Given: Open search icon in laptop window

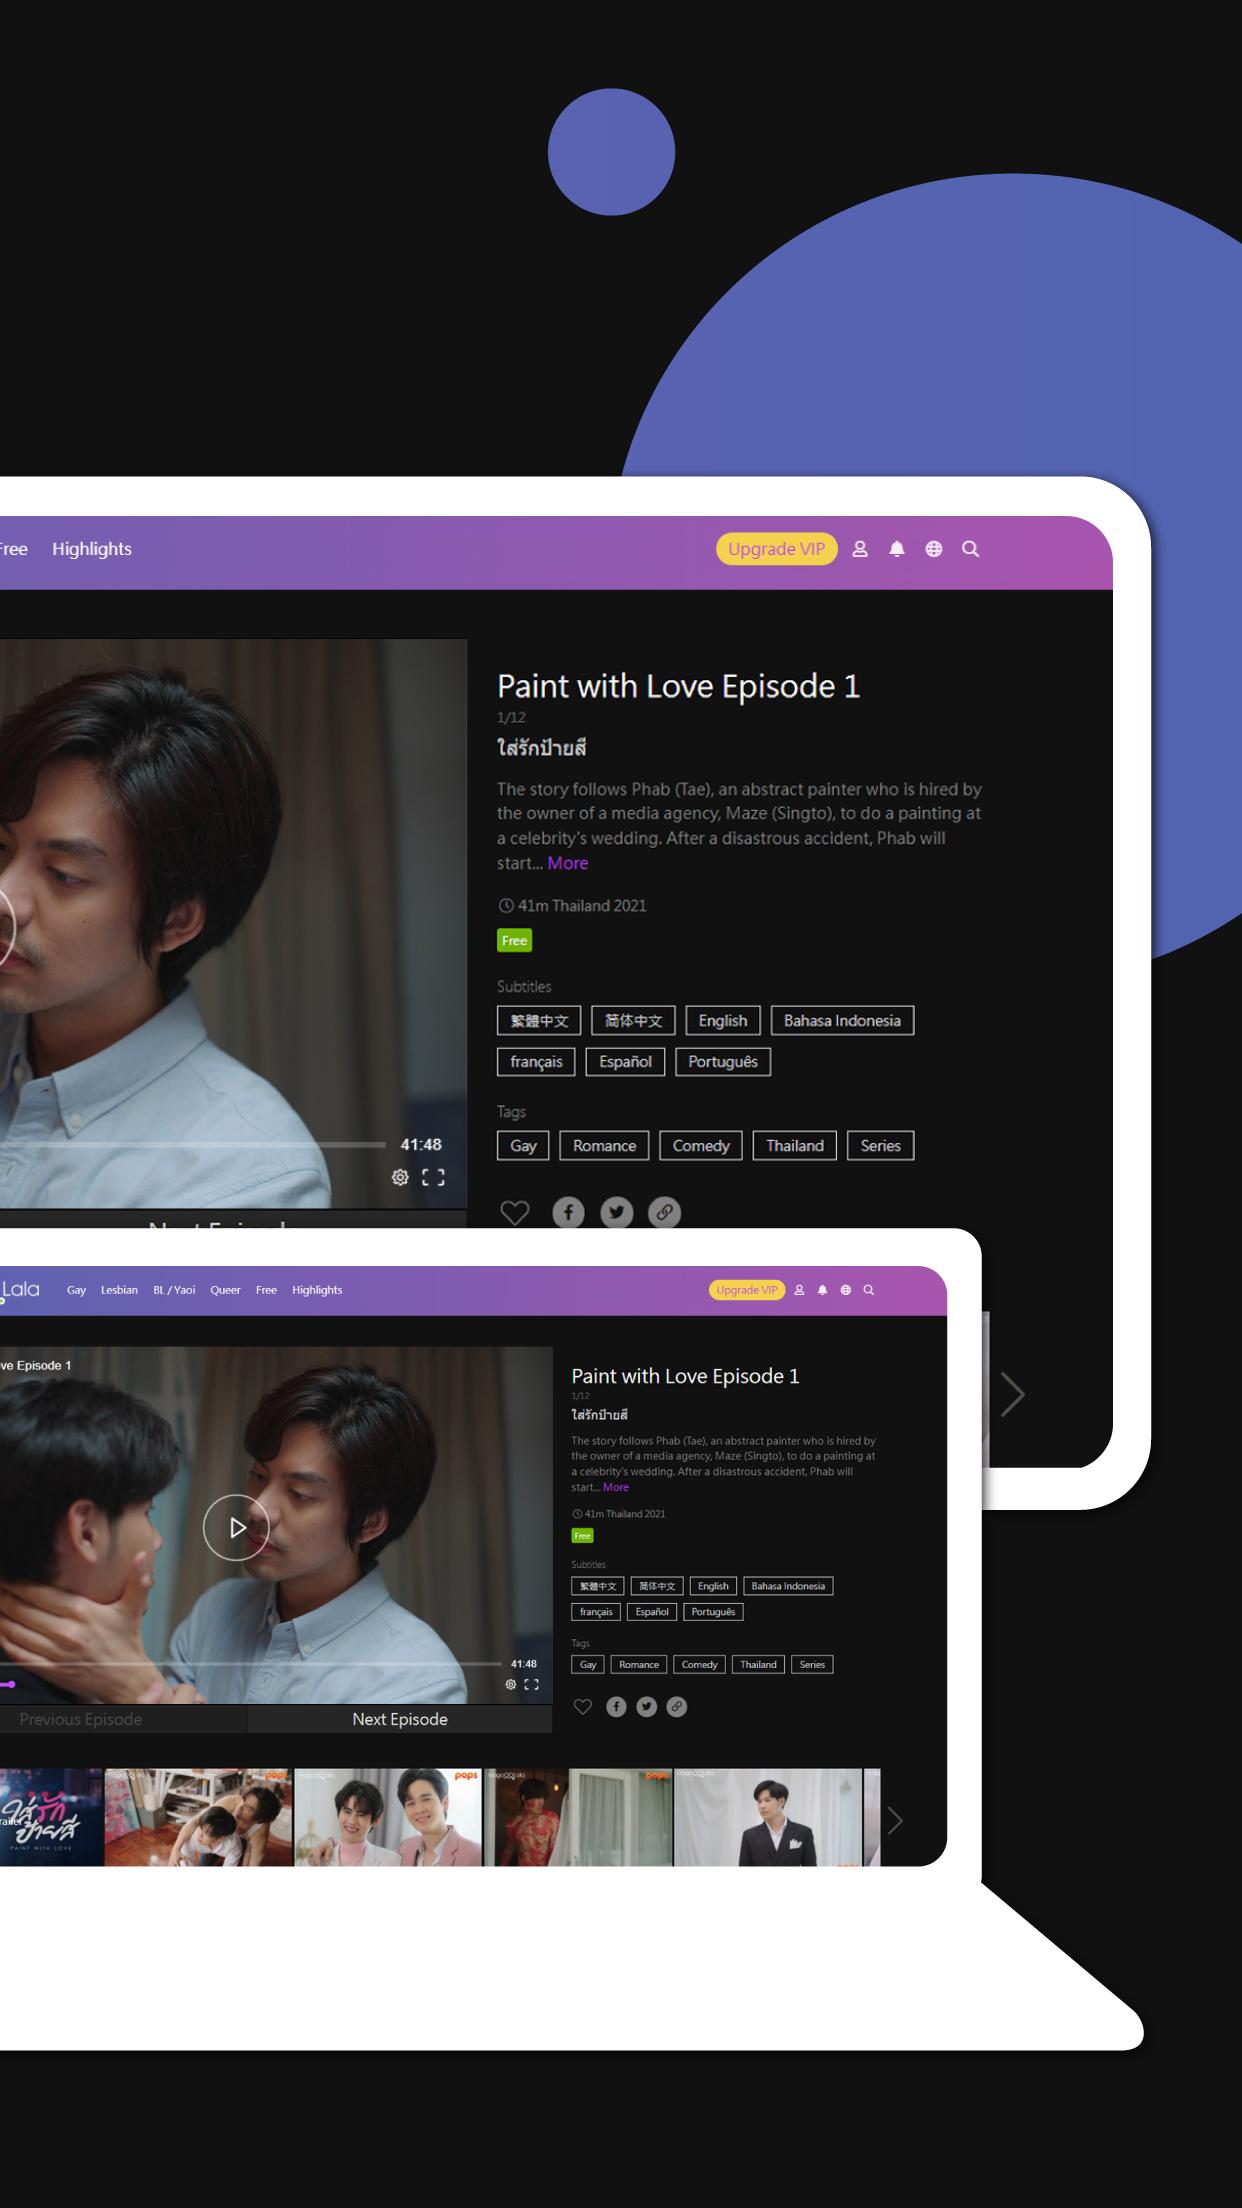Looking at the screenshot, I should point(869,1290).
